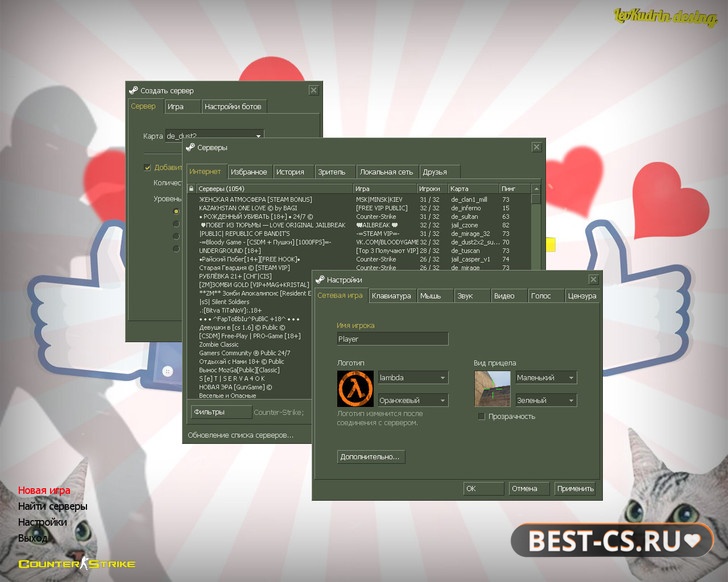Click the lambda logo preview image
Viewport: 728px width, 582px height.
355,388
